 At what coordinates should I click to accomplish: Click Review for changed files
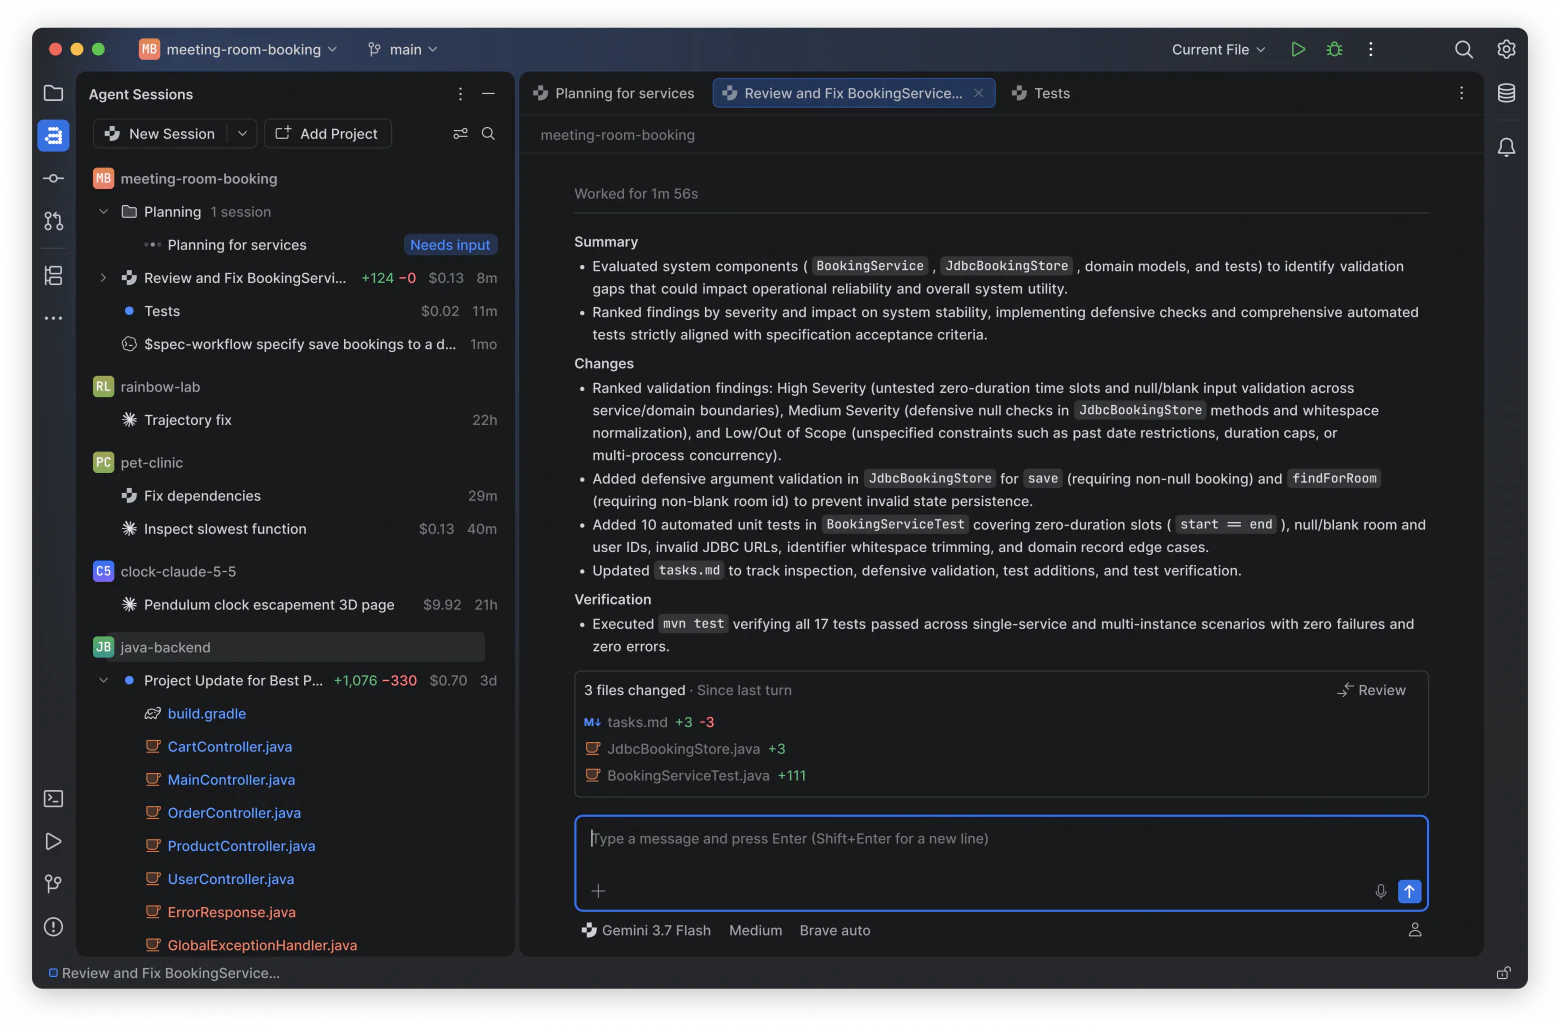click(x=1372, y=690)
